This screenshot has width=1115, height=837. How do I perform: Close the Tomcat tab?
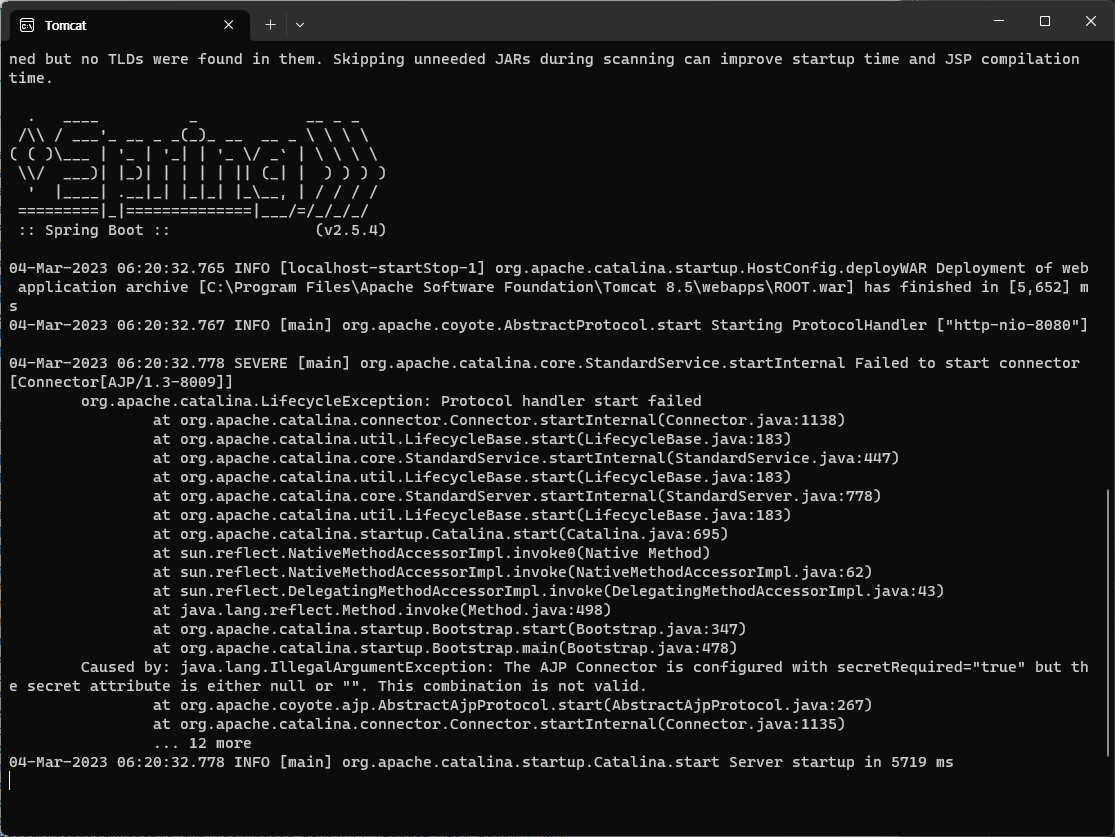(x=228, y=25)
